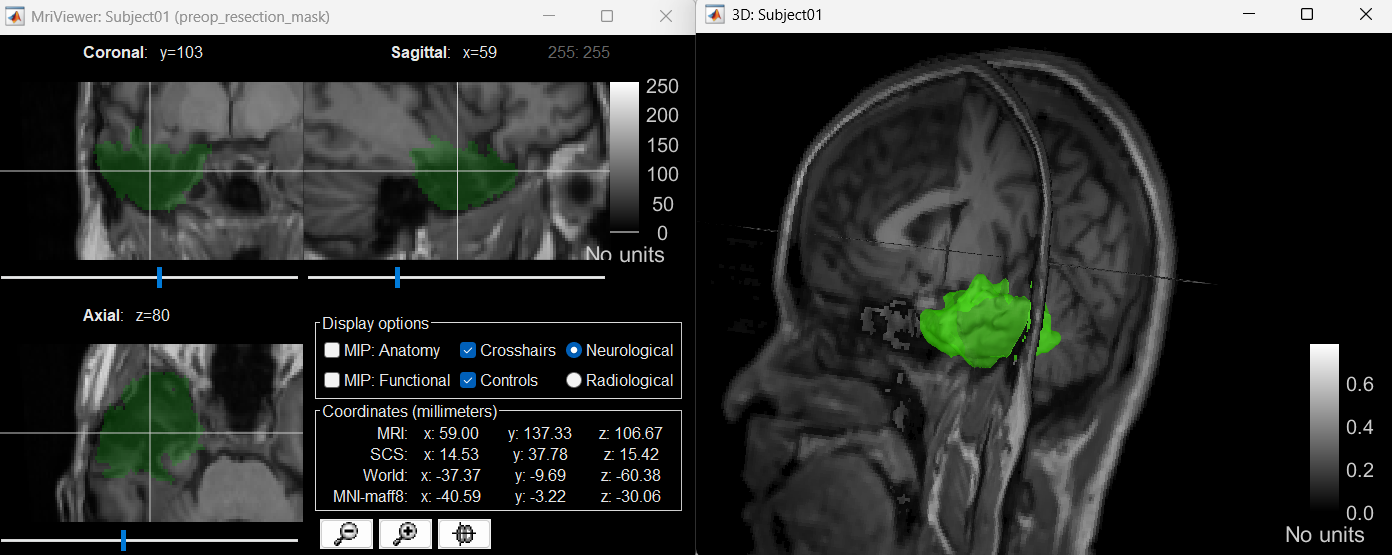The image size is (1392, 555).
Task: Disable the Crosshairs checkbox
Action: tap(468, 351)
